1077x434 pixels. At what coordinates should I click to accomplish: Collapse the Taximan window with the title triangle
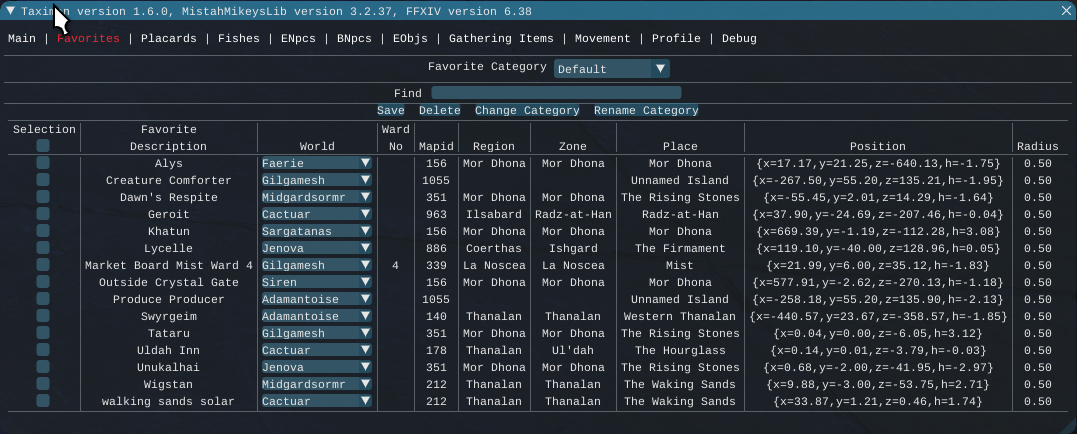tap(10, 11)
